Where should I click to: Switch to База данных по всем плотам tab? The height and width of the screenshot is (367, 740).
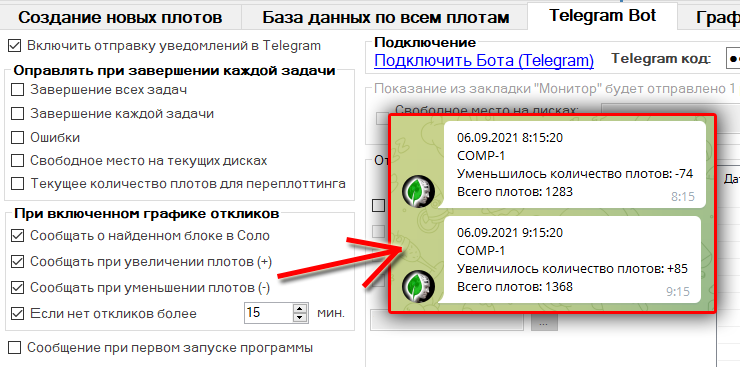(x=386, y=17)
